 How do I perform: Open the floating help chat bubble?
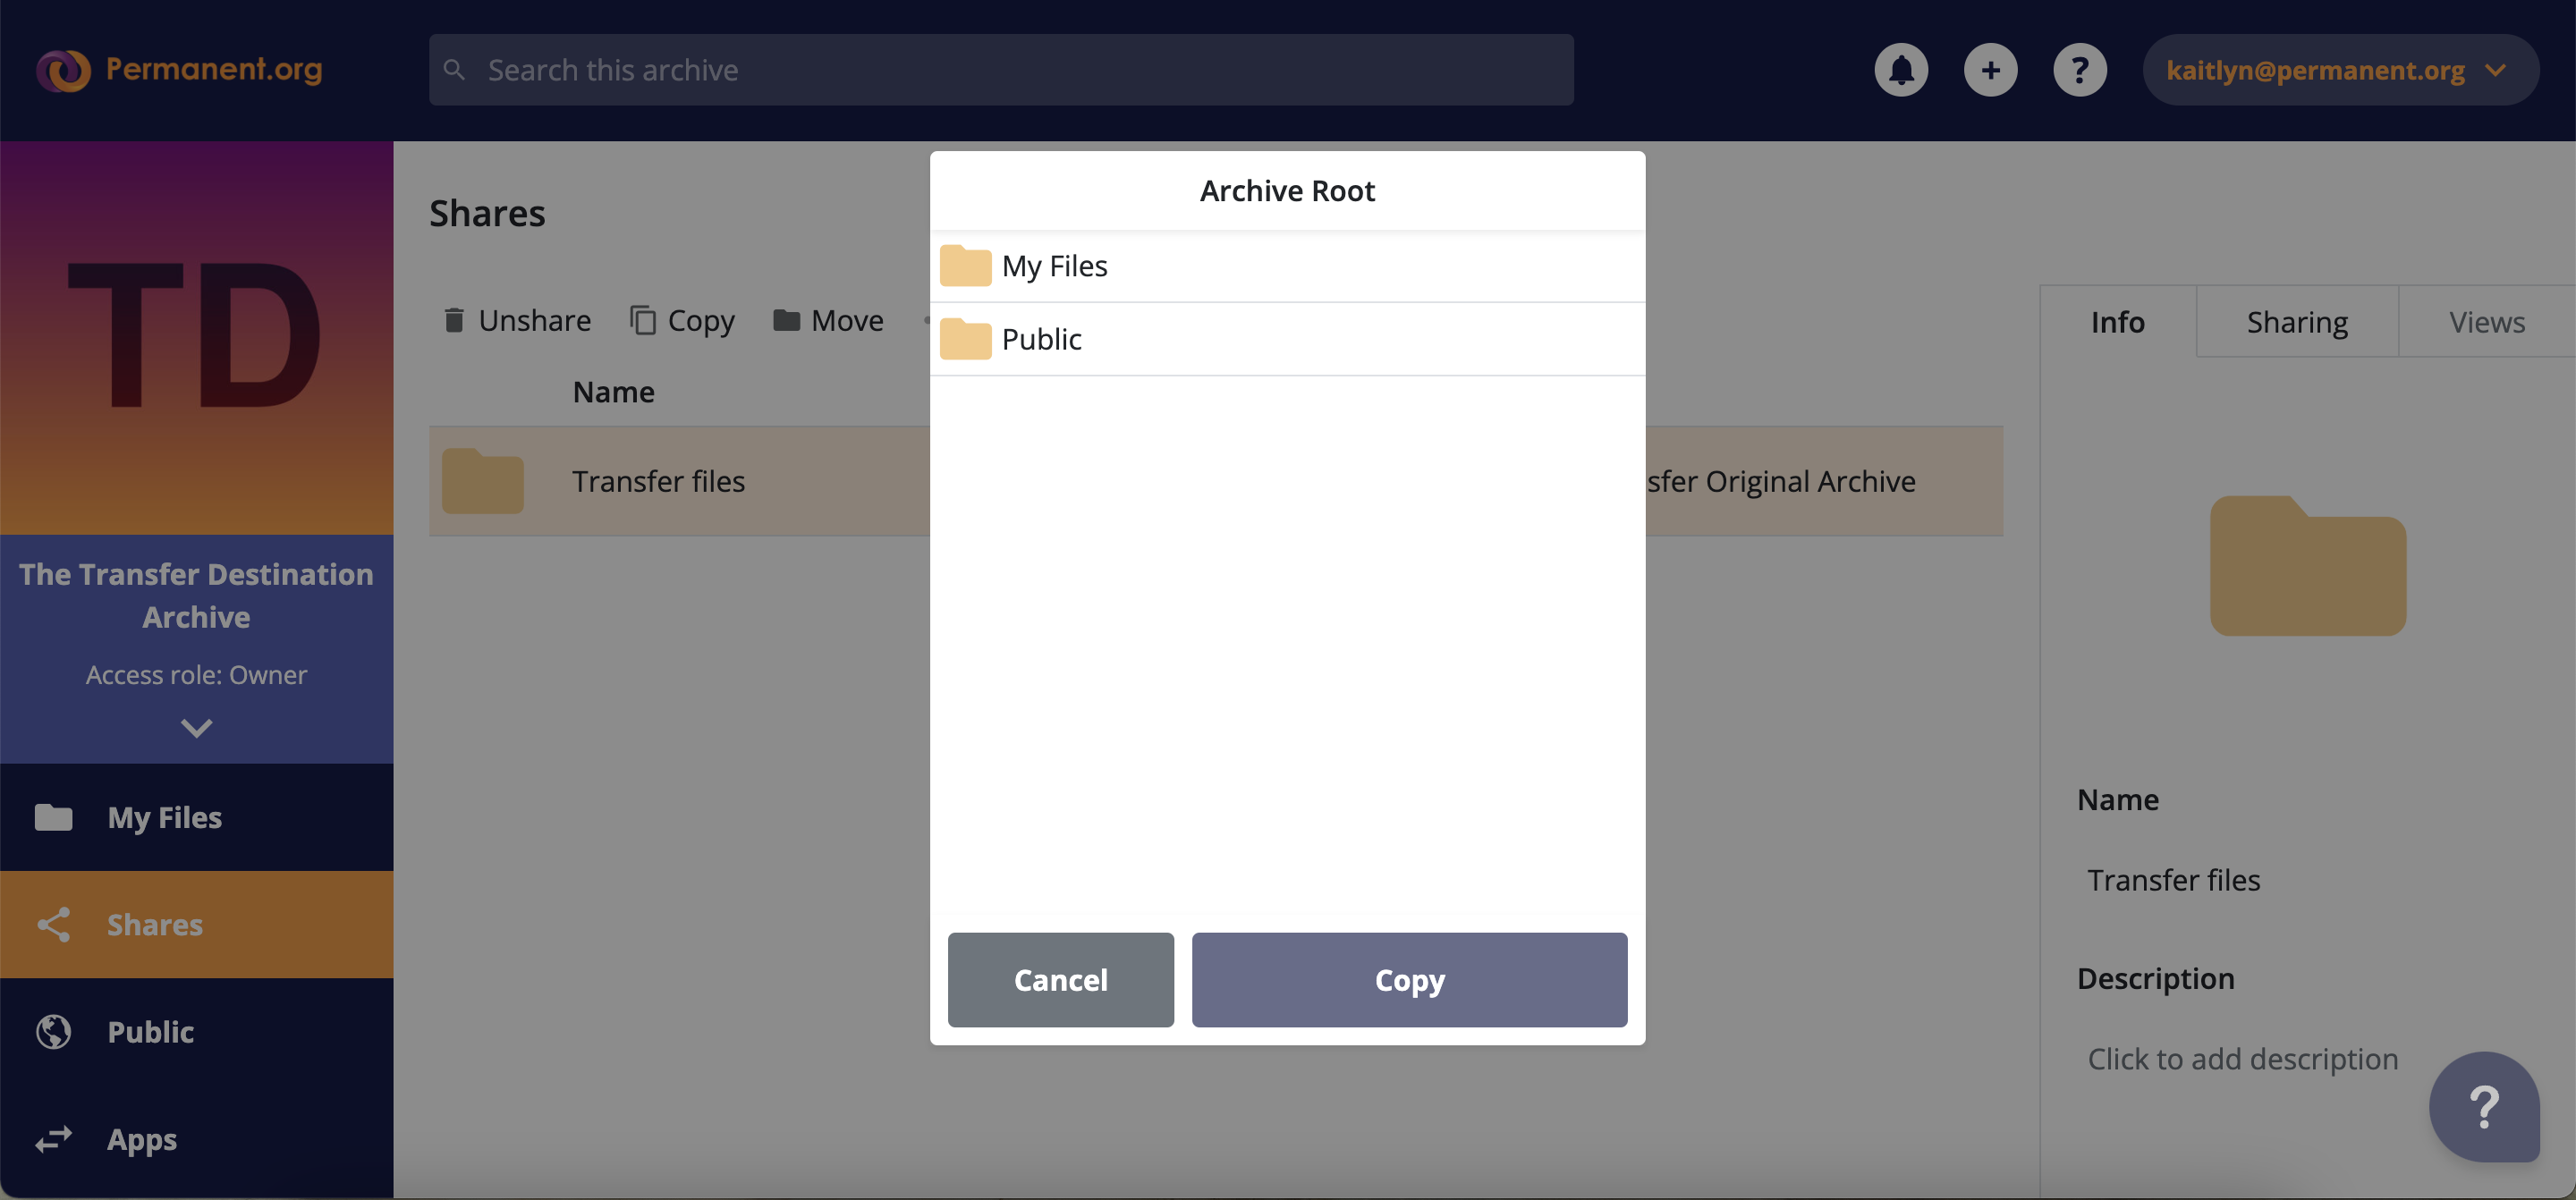coord(2483,1106)
